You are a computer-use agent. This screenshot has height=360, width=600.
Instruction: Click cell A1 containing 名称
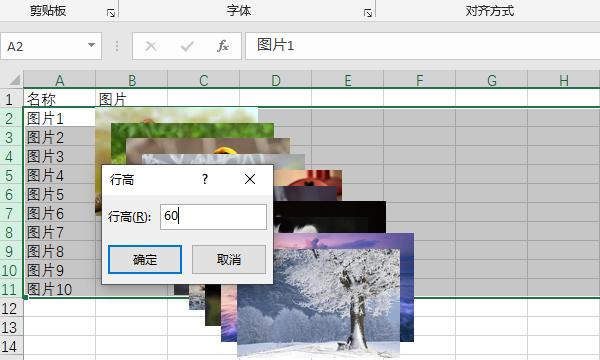(x=59, y=98)
